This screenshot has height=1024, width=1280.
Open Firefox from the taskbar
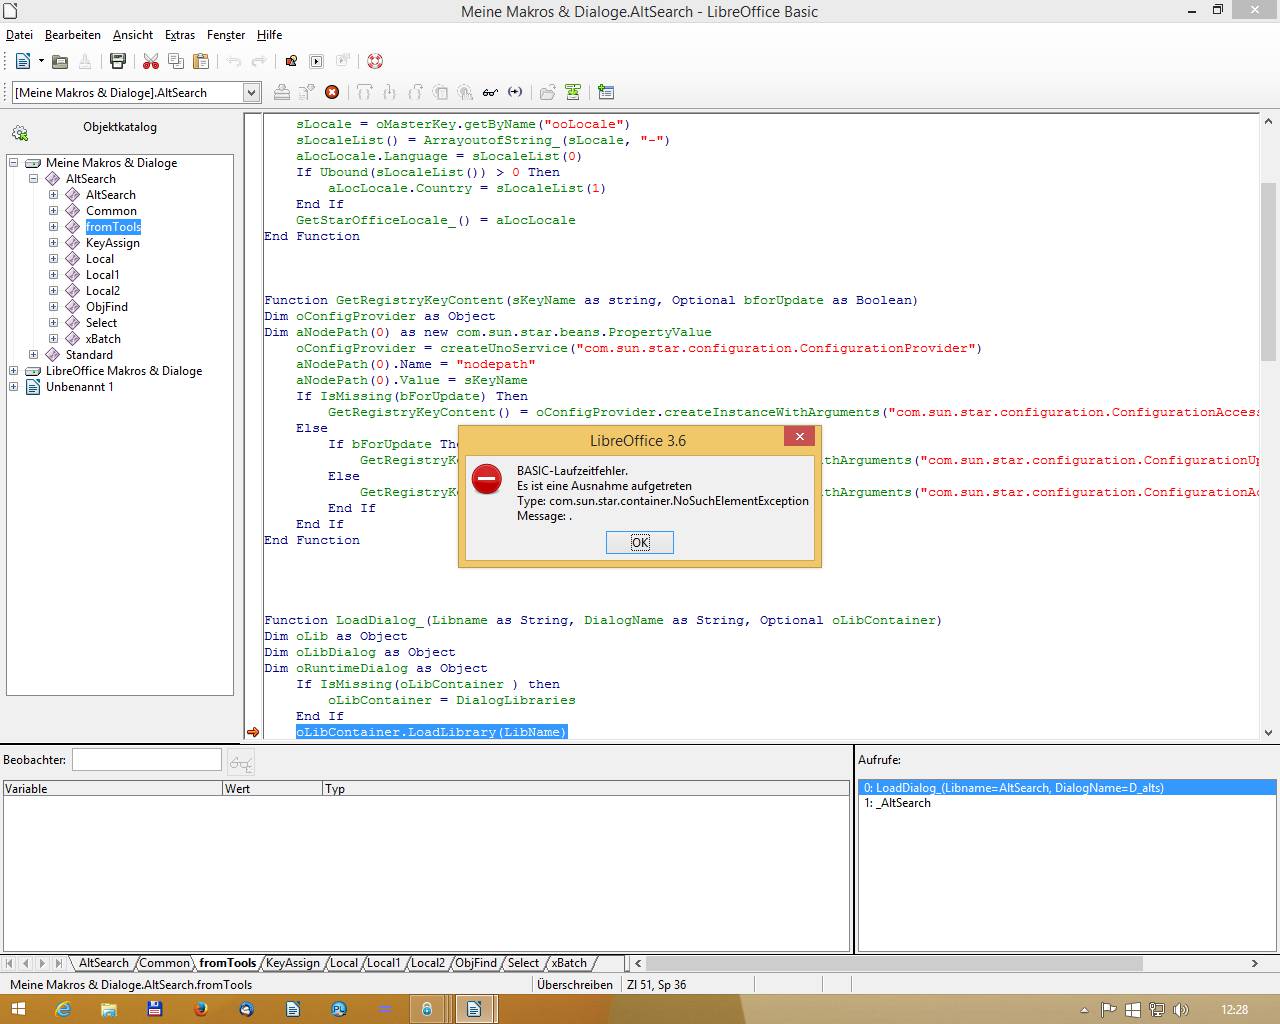point(200,1009)
